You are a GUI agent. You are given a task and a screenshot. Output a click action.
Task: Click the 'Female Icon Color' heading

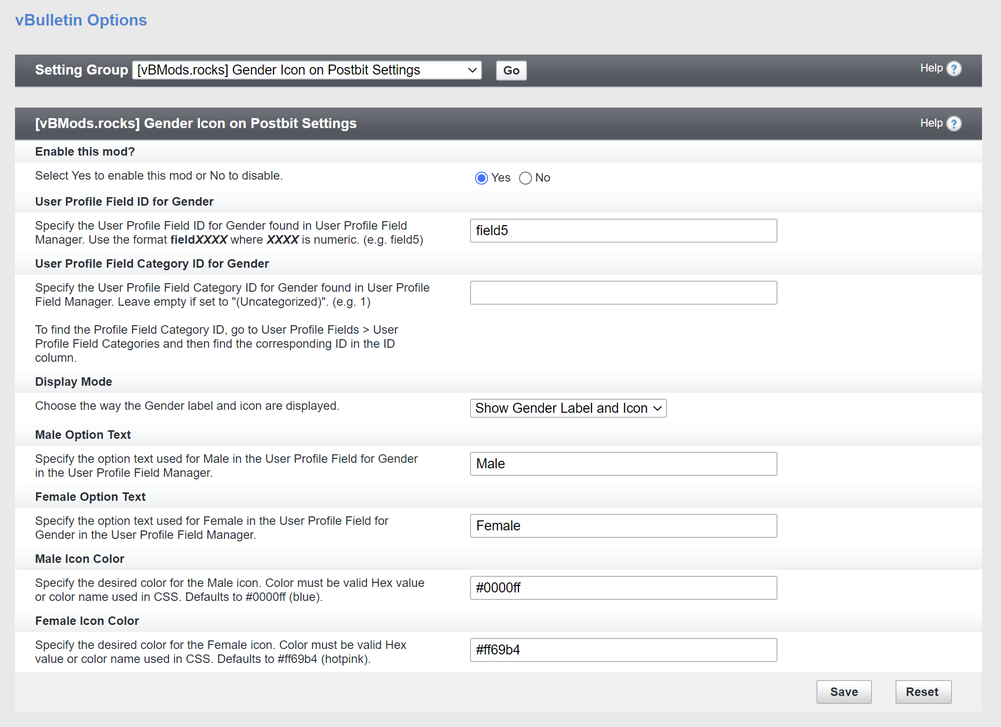point(87,621)
